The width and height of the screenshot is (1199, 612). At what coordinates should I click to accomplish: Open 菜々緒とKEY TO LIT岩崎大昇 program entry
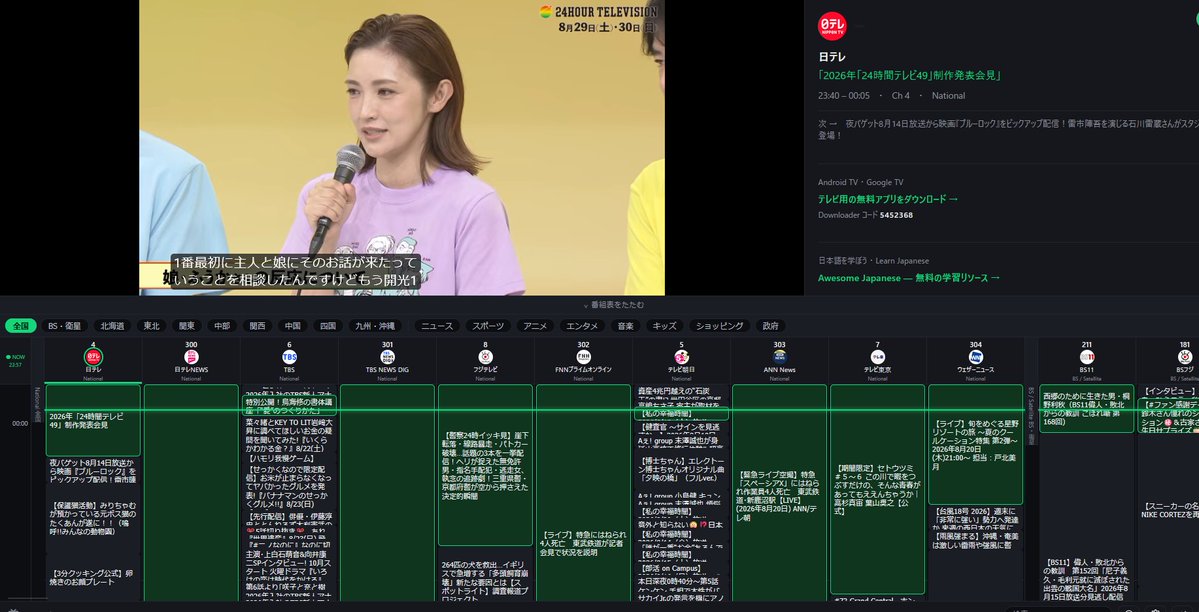[289, 435]
